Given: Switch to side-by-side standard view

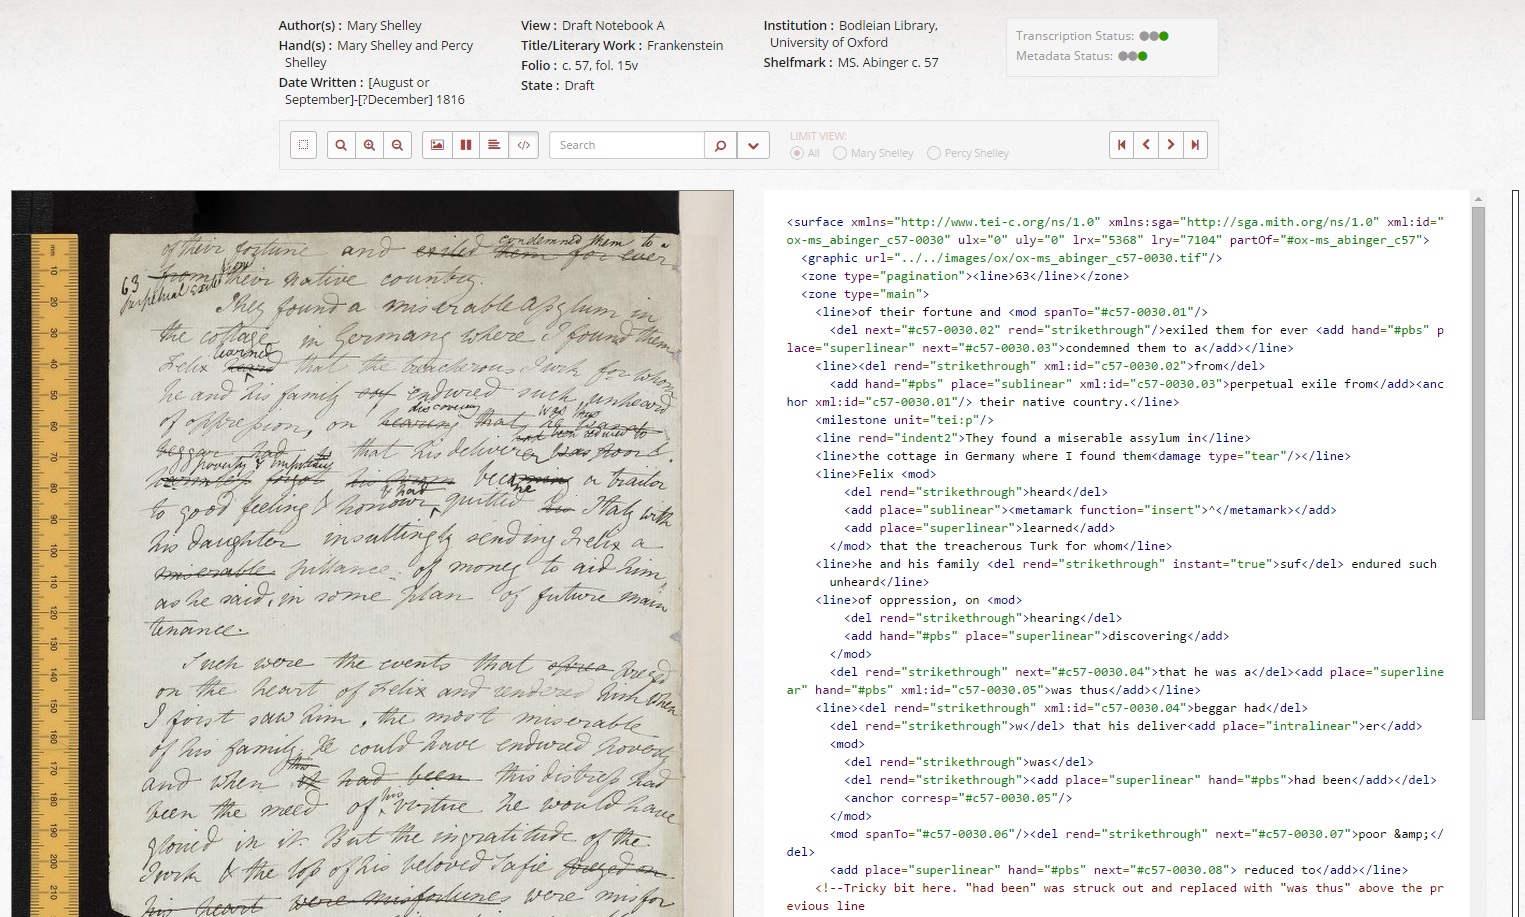Looking at the screenshot, I should 465,145.
